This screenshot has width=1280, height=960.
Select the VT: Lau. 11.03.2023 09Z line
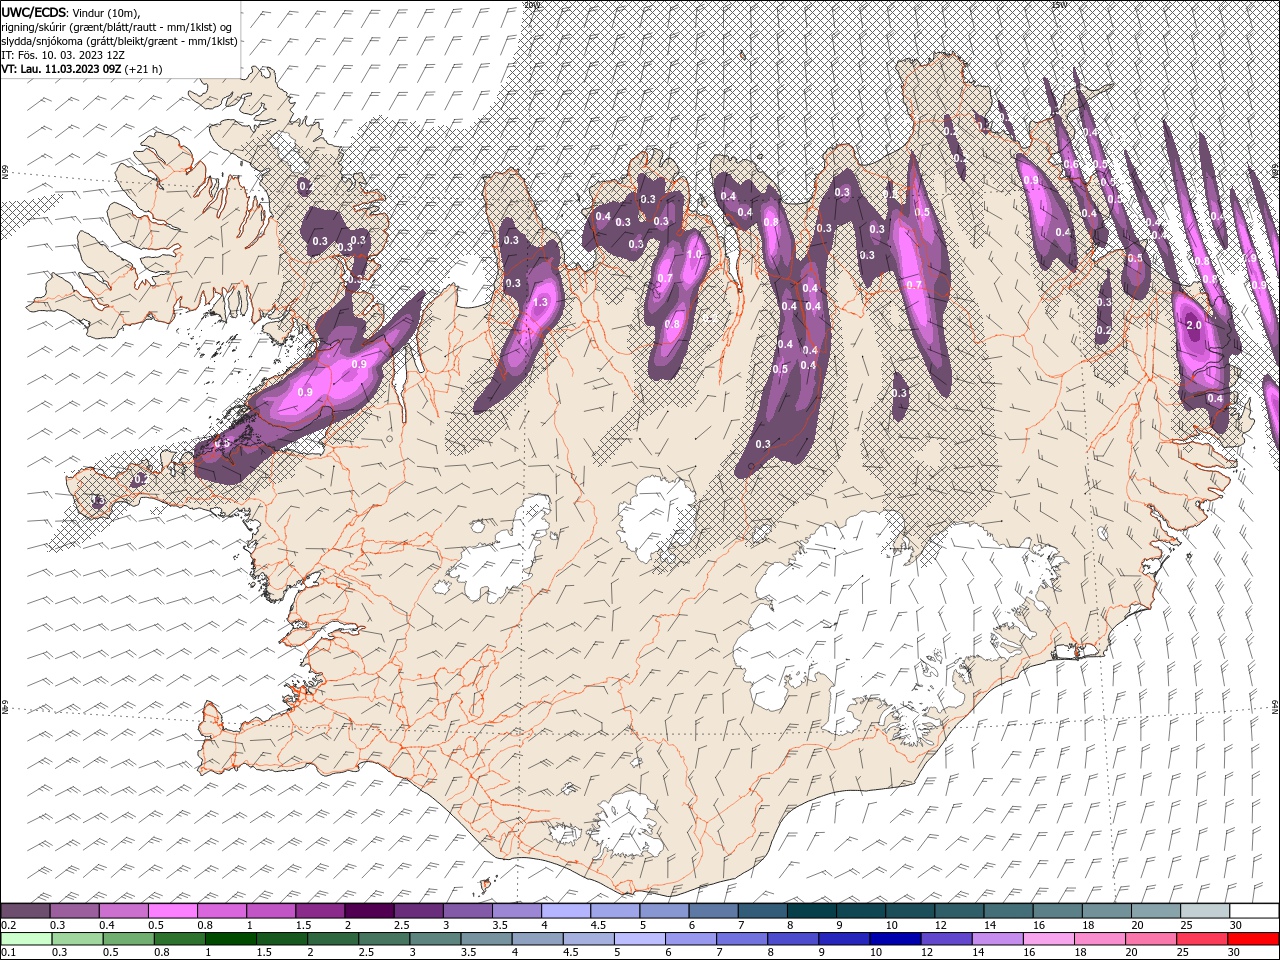click(62, 69)
